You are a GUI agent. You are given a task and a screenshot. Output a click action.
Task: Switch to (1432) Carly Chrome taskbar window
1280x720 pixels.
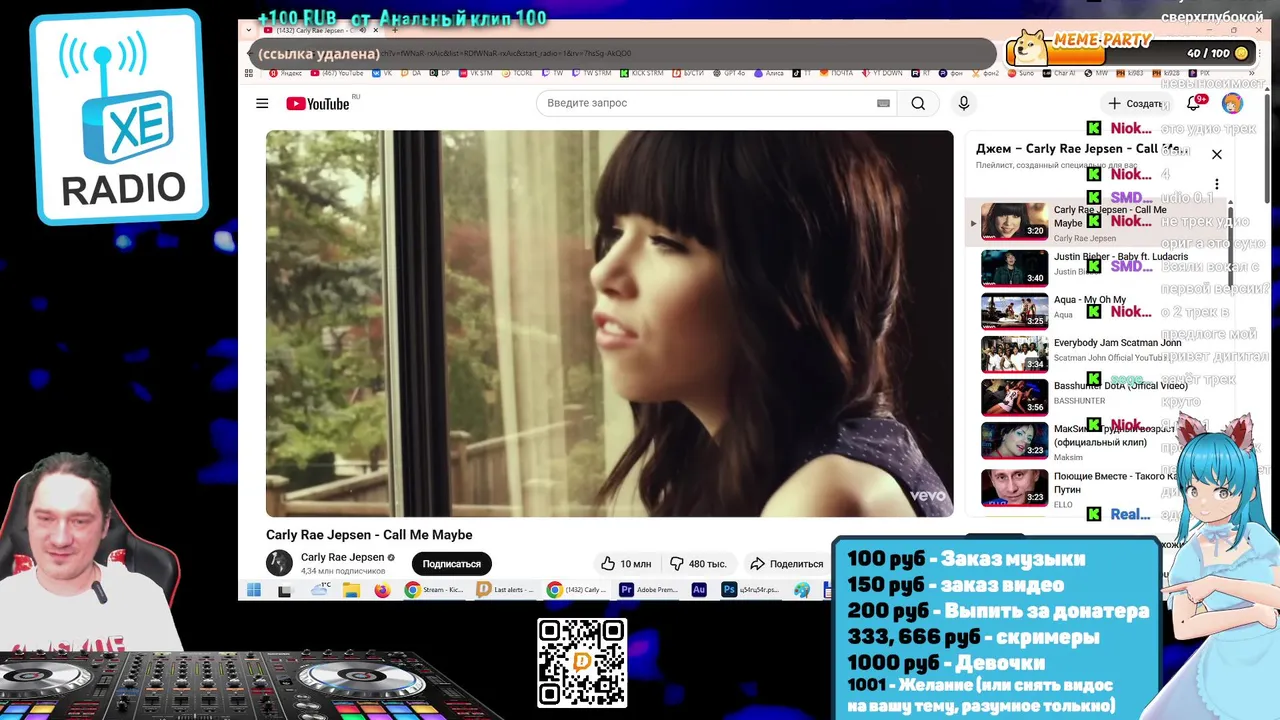click(x=576, y=590)
